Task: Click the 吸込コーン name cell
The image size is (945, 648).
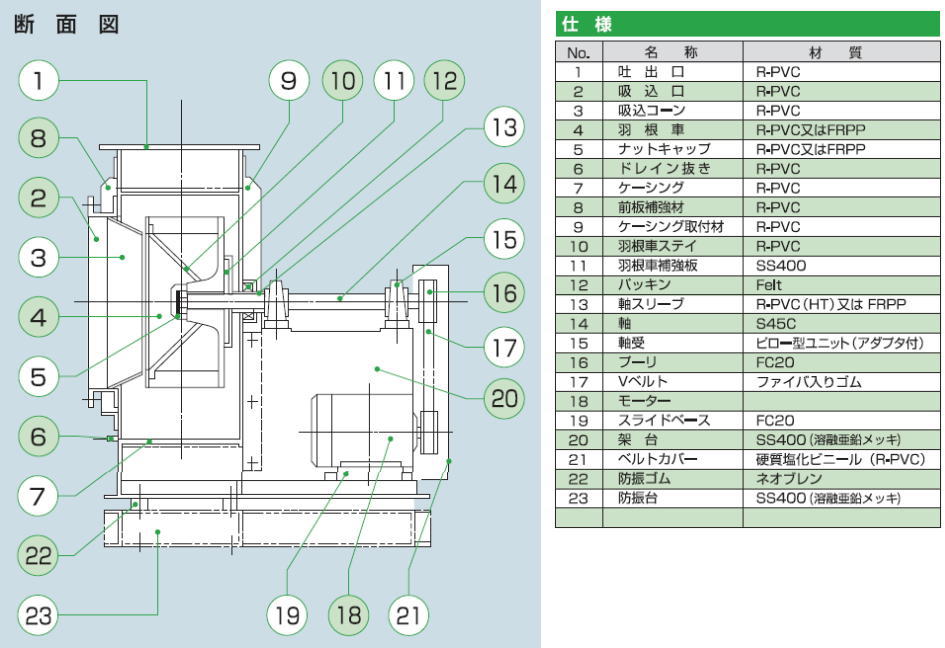Action: (673, 111)
